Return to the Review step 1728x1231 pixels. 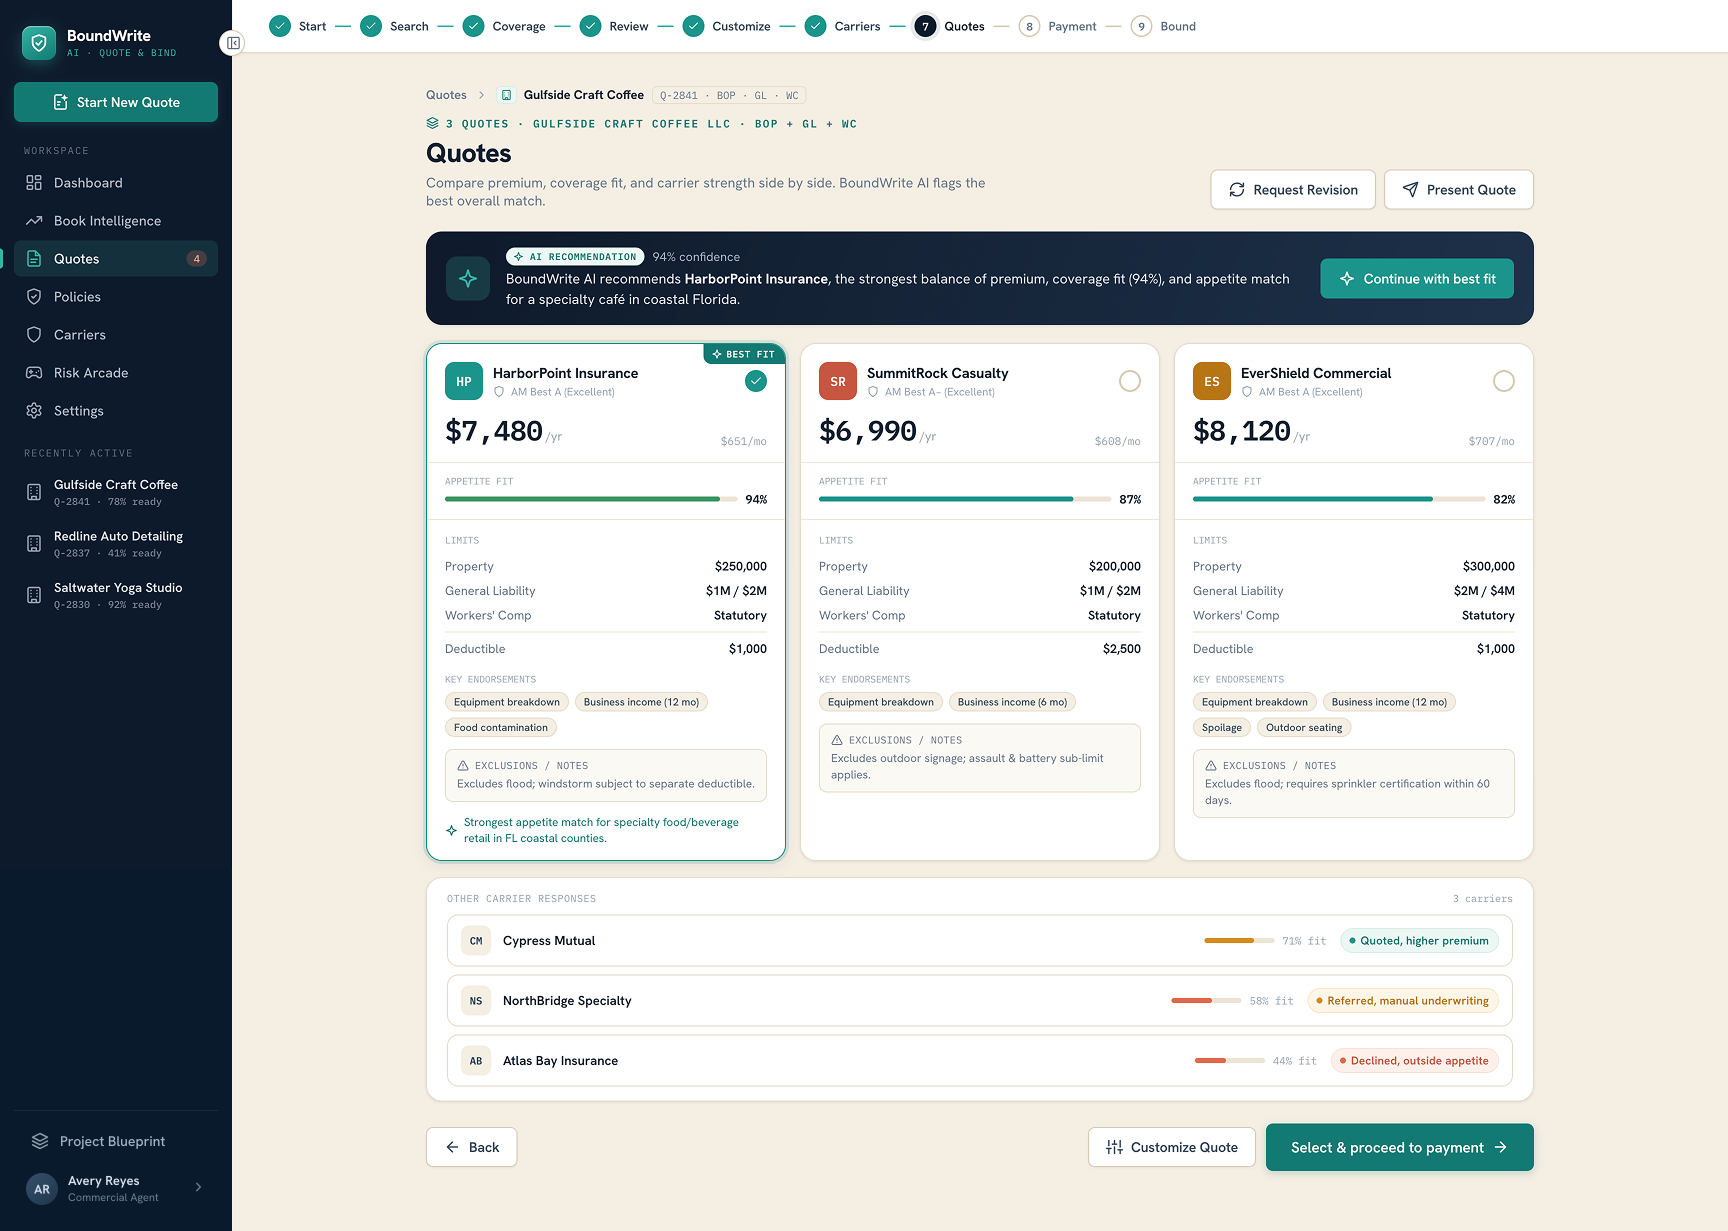click(615, 26)
